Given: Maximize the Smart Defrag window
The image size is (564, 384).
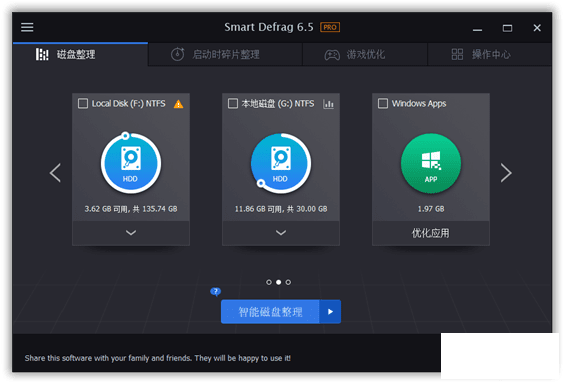Looking at the screenshot, I should (x=507, y=28).
